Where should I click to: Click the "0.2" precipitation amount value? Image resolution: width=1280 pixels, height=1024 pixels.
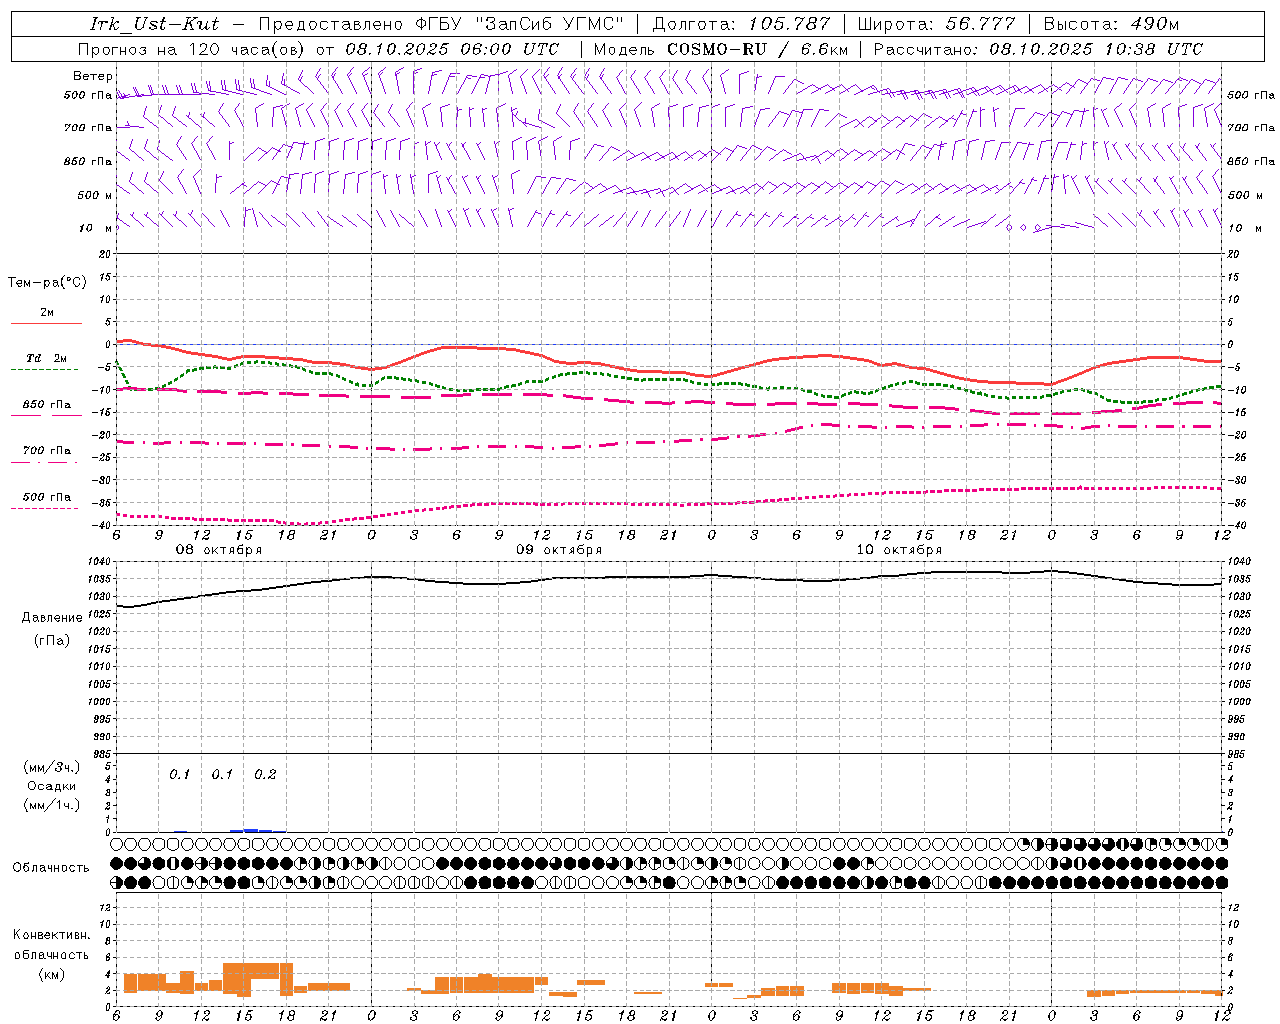pos(265,775)
